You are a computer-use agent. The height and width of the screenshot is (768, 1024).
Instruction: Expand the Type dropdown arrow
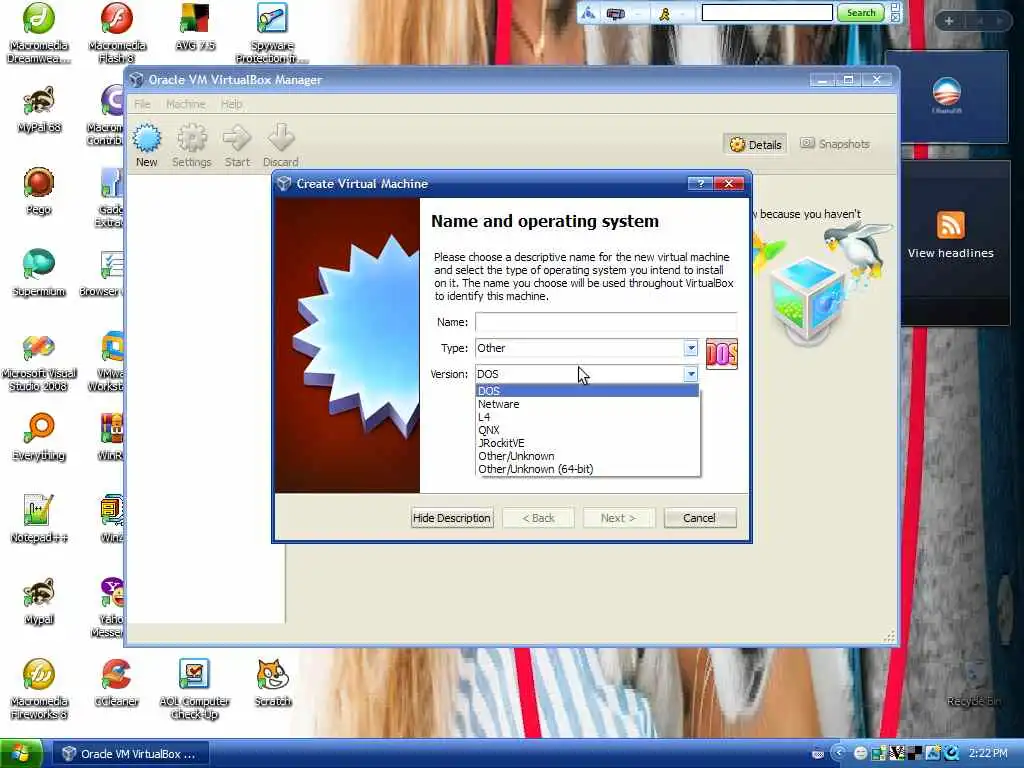[x=690, y=348]
